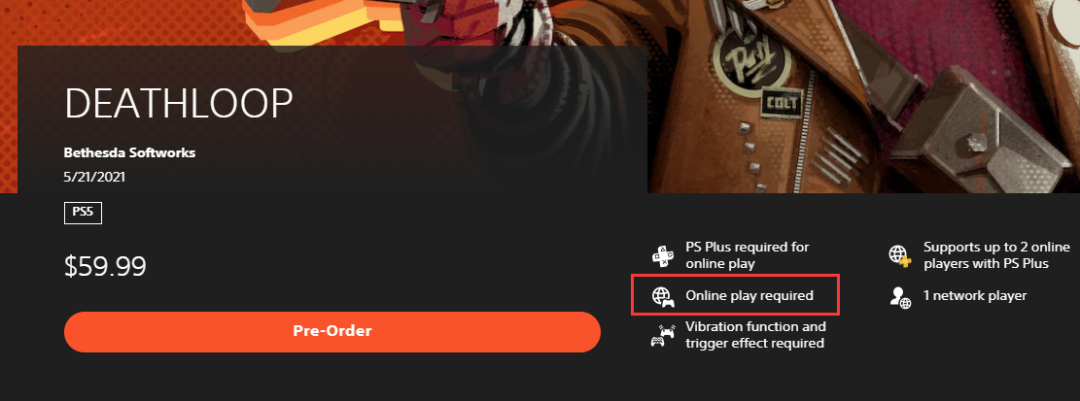Click "Supports up to 2 online players" text

point(997,255)
